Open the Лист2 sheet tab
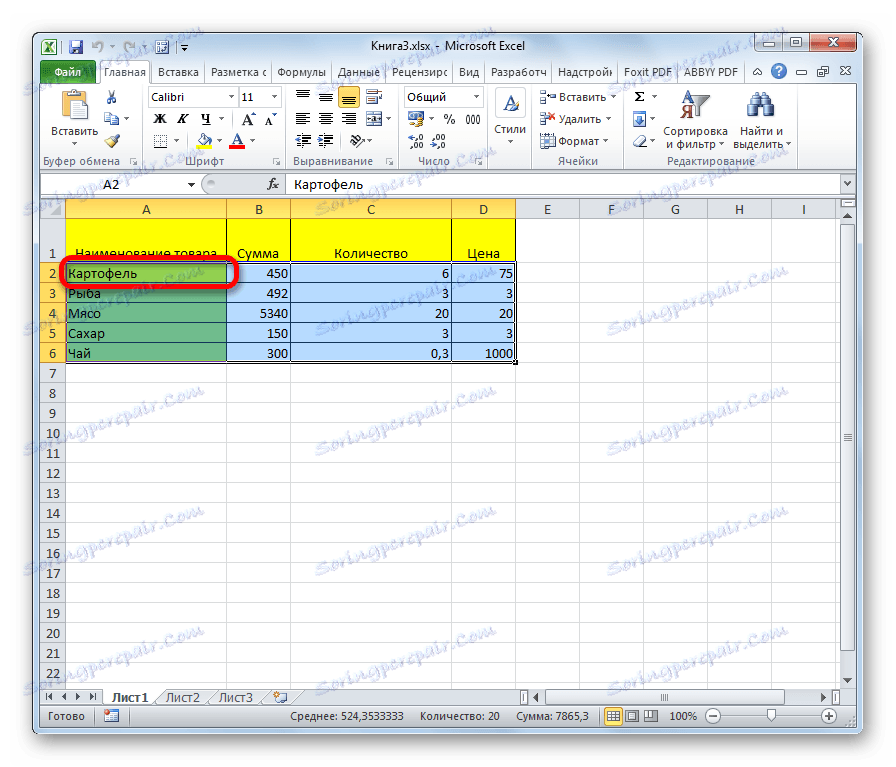The width and height of the screenshot is (896, 767). pos(182,697)
